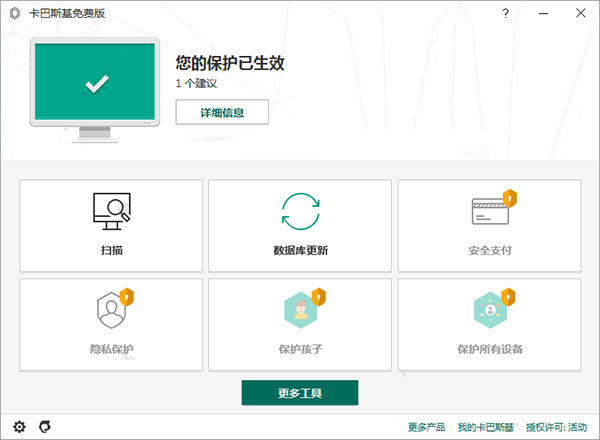This screenshot has height=440, width=600.
Task: Click the 1 个建议 recommendation text
Action: (198, 83)
